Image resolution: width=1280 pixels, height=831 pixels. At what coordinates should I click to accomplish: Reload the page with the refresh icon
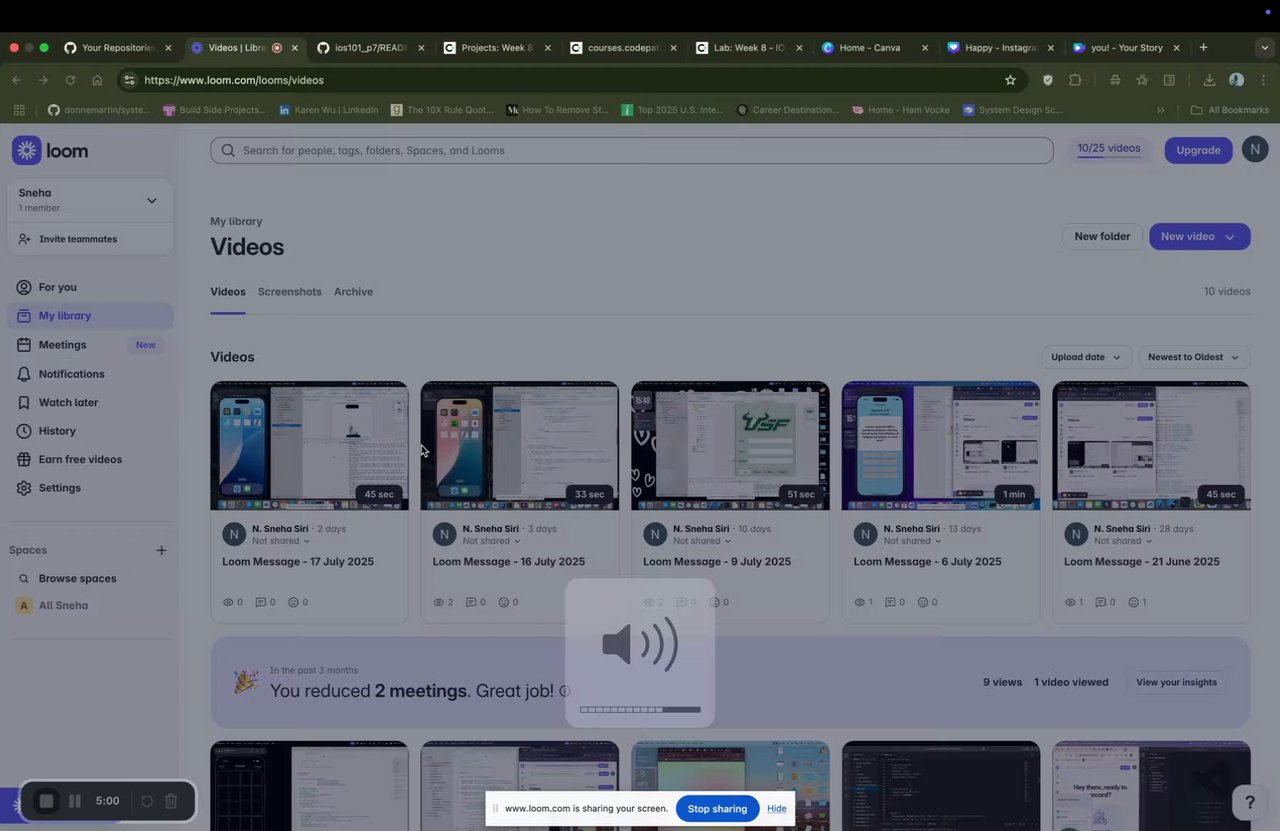point(70,80)
